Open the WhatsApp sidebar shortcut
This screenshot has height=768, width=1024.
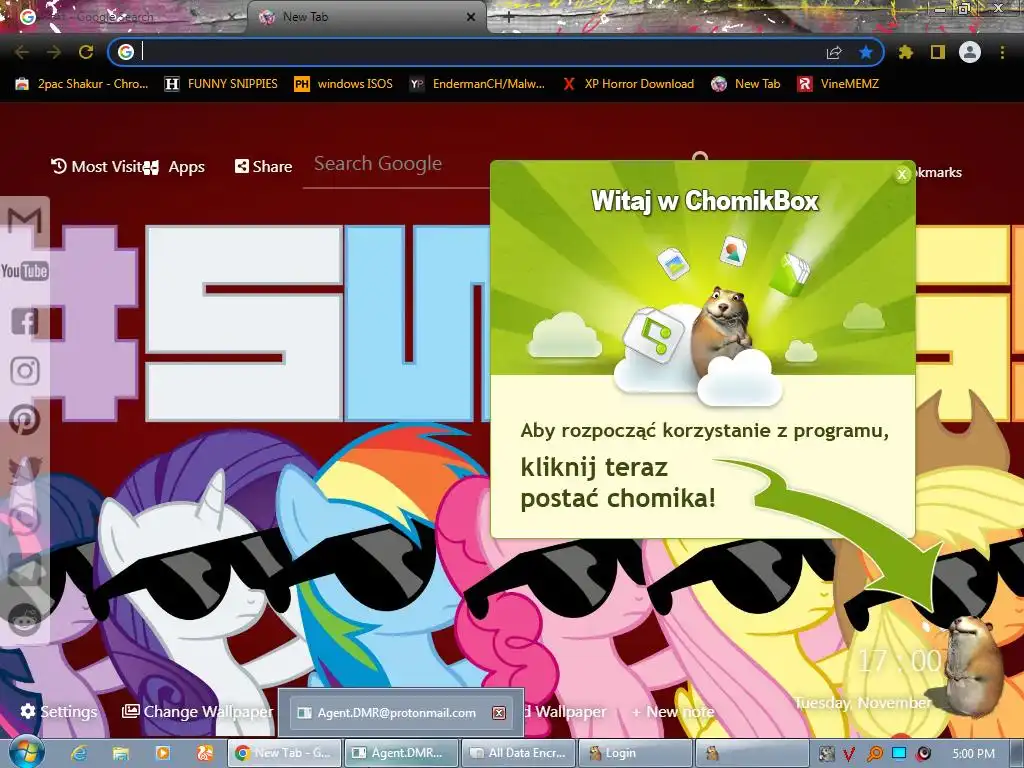pos(25,519)
